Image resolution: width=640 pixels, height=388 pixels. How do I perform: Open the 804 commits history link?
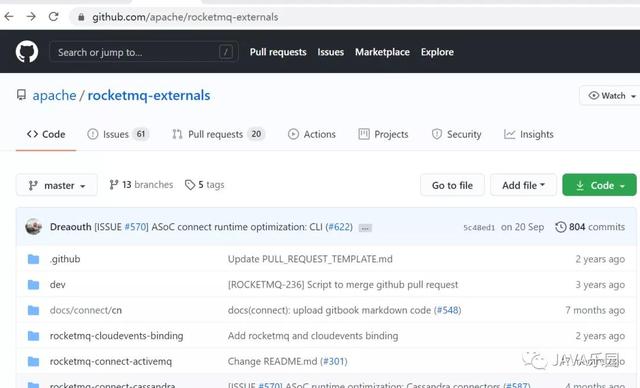[x=590, y=227]
